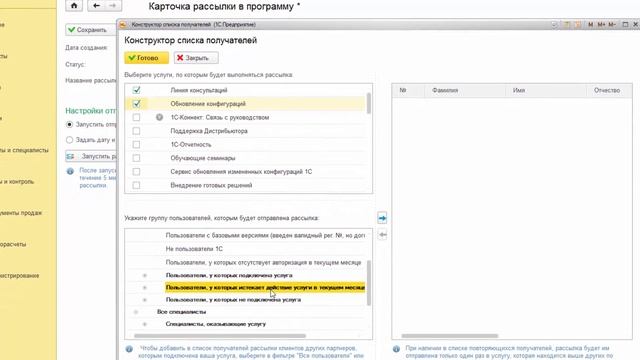Click horizontal scrollbar of user groups list
Image resolution: width=640 pixels, height=360 pixels.
[x=220, y=336]
